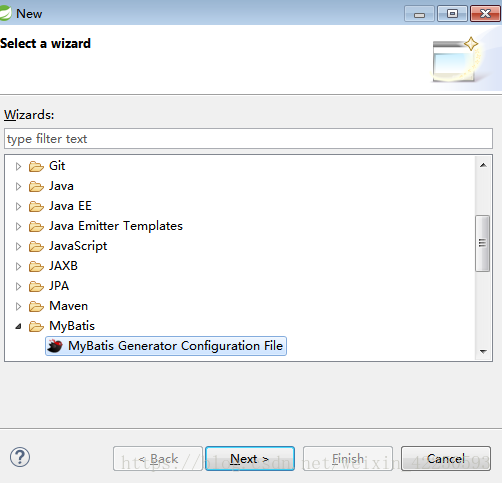Expand the Java EE tree node

(18, 206)
